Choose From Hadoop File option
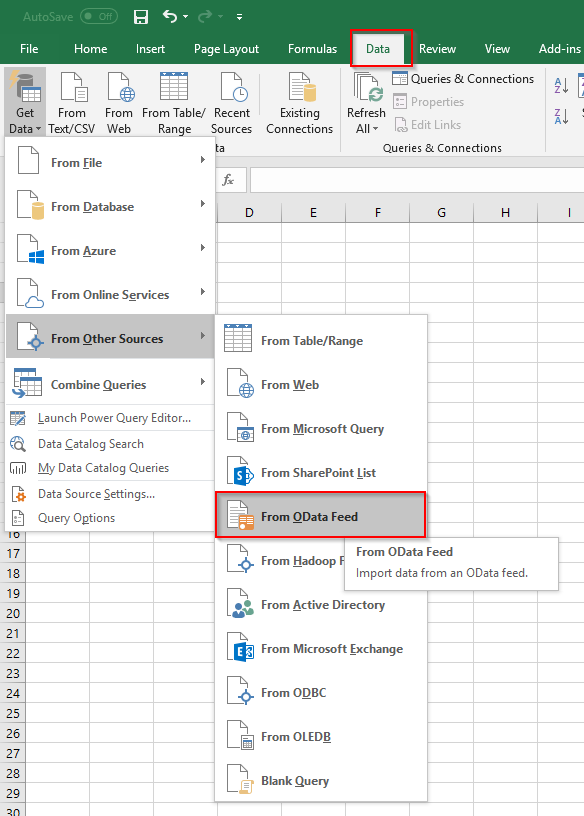Image resolution: width=584 pixels, height=816 pixels. click(281, 561)
